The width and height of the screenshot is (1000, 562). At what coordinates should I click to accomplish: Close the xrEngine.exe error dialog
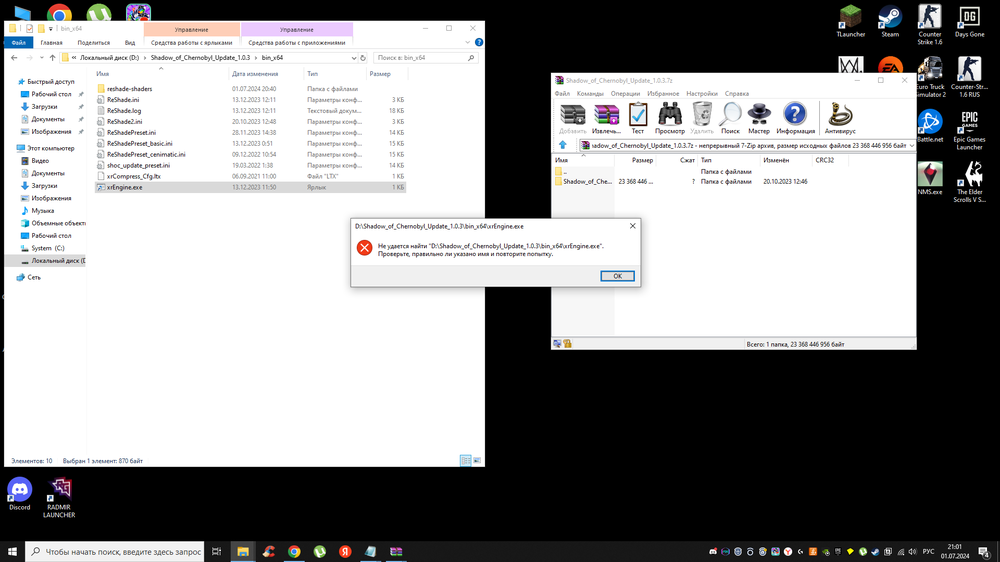click(x=633, y=226)
